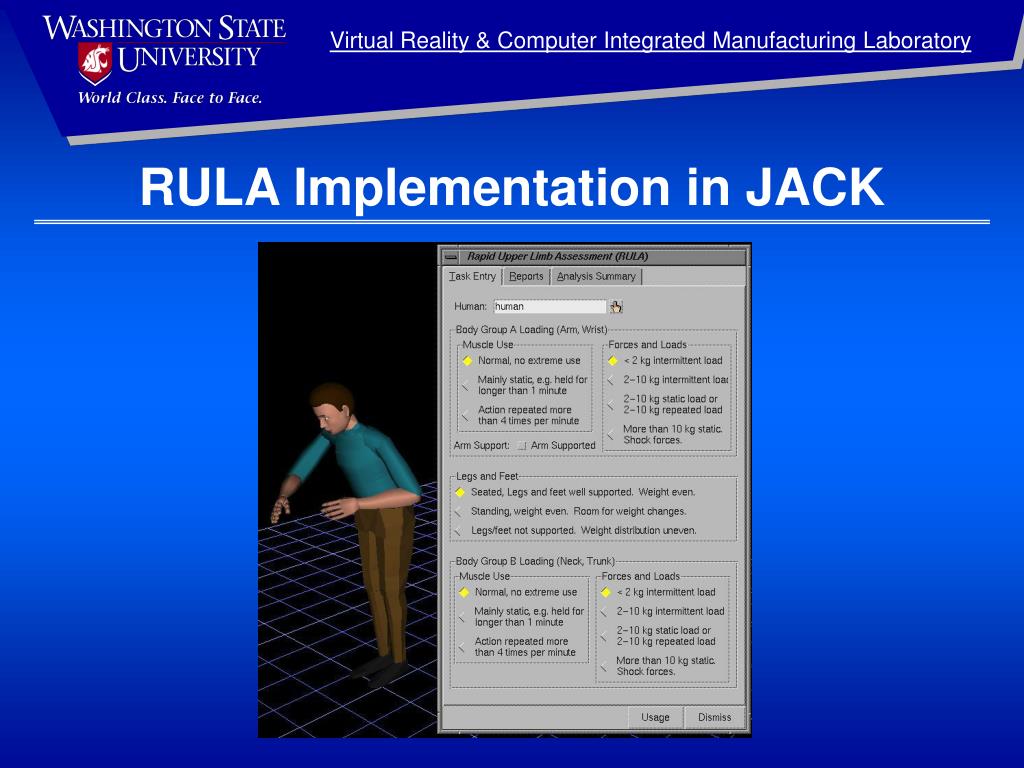Open the Analysis Summary tab
Screen dimensions: 1024x768
point(596,276)
